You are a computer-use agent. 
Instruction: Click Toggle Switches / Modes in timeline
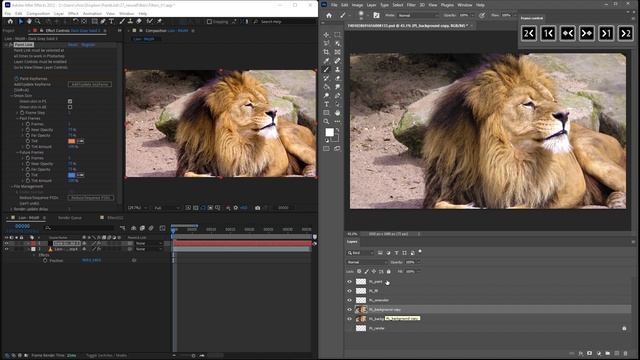click(x=107, y=356)
